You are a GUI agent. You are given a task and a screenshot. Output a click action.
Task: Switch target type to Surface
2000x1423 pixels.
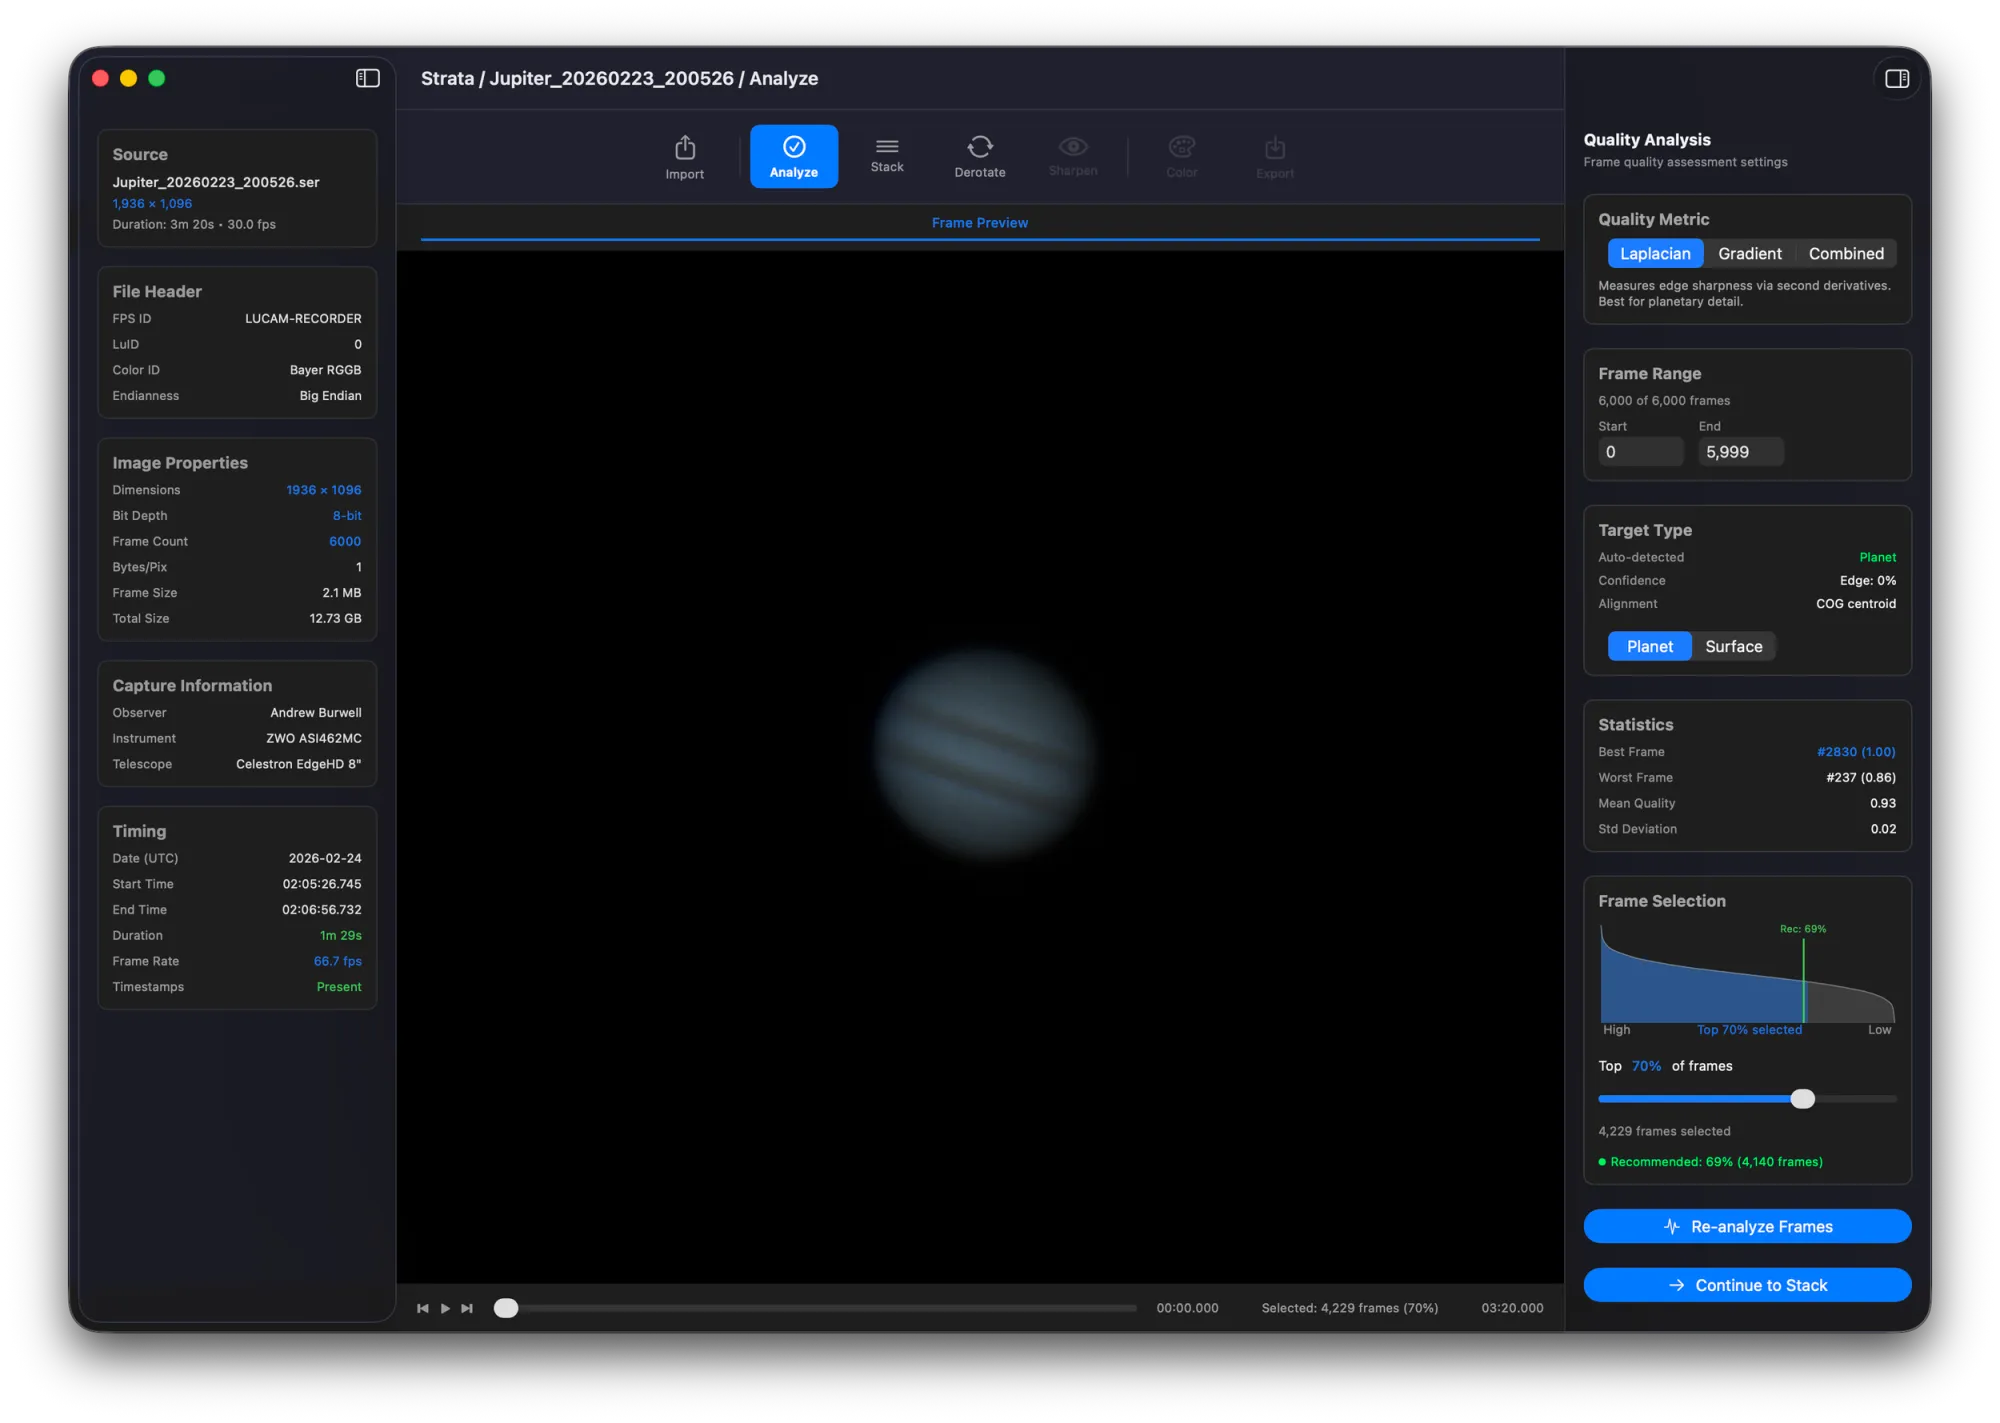(x=1733, y=646)
